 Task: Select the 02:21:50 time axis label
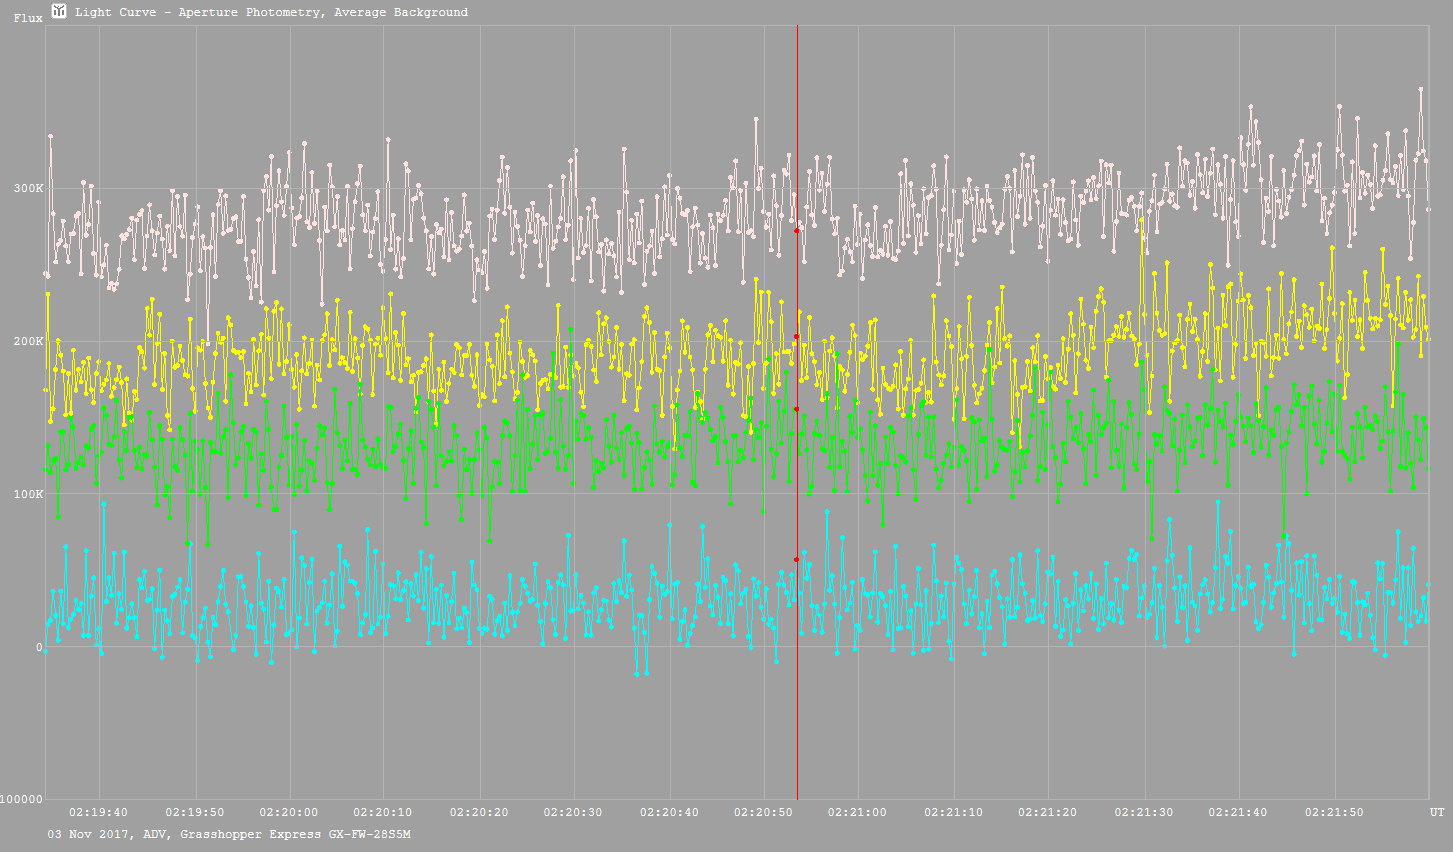point(1334,813)
